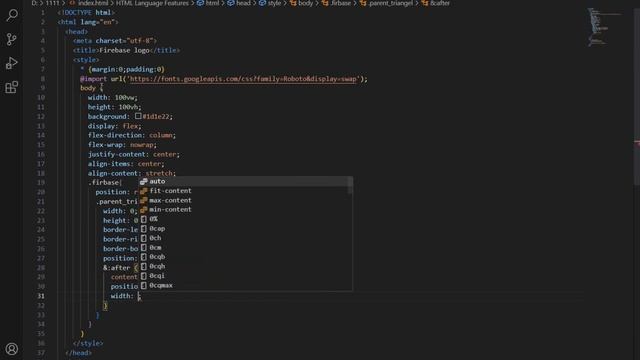This screenshot has width=640, height=360.
Task: Click the '* {margin:0;padding:0}' line
Action: 122,69
